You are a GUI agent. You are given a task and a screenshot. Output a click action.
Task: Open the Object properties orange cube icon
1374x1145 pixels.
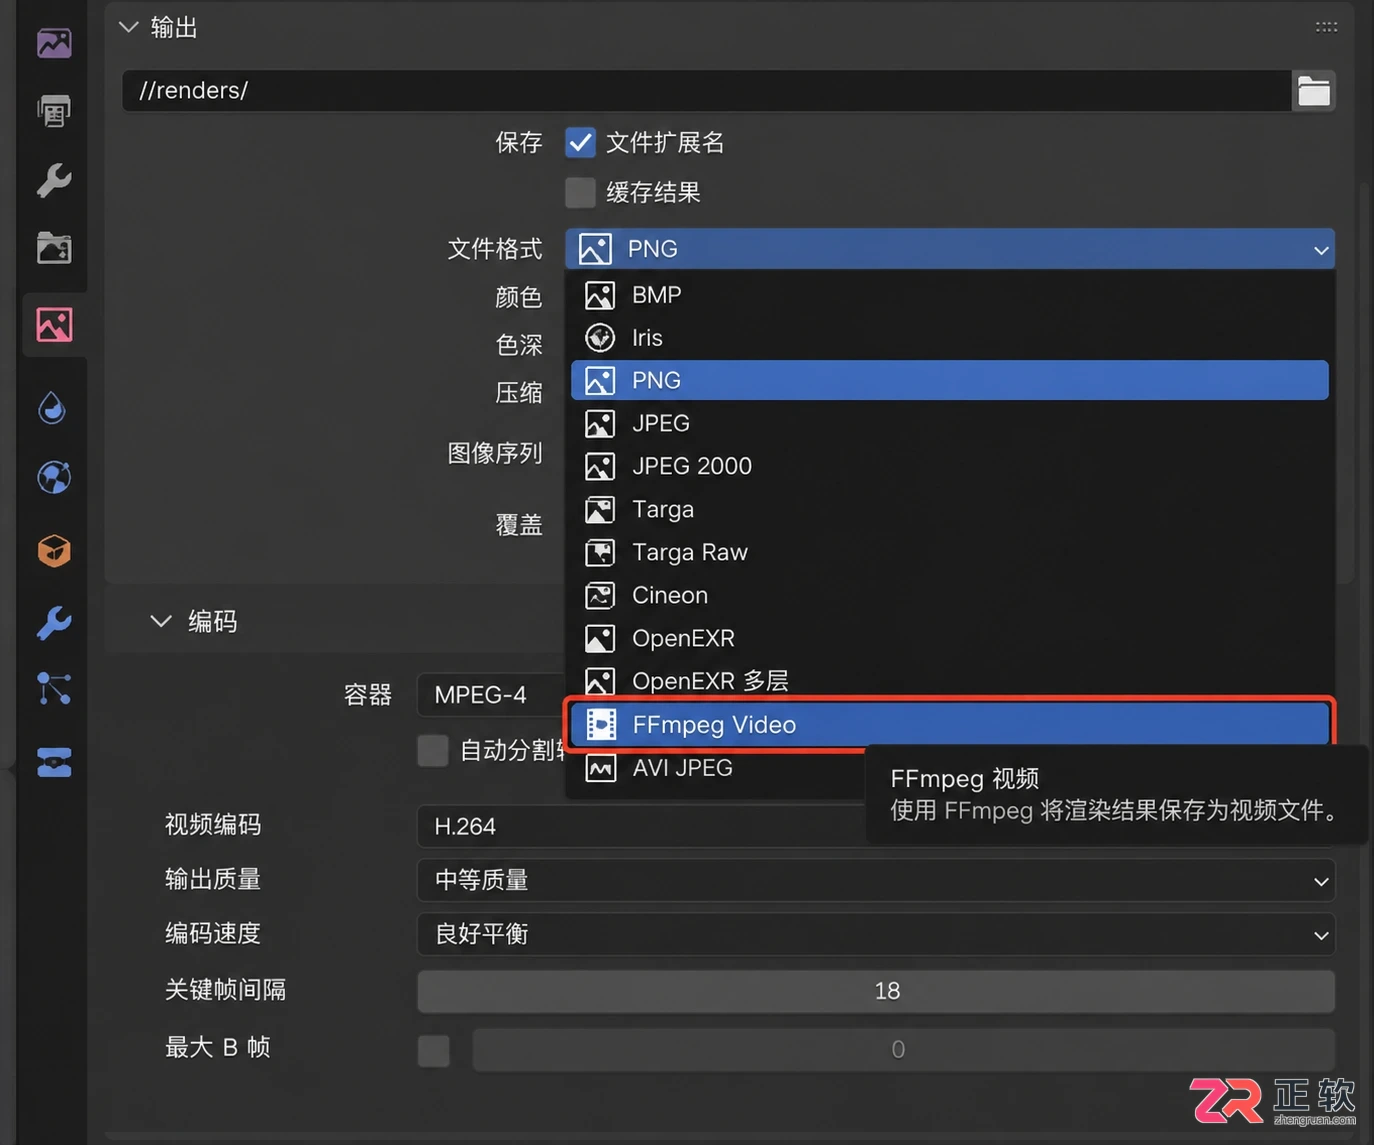click(54, 550)
